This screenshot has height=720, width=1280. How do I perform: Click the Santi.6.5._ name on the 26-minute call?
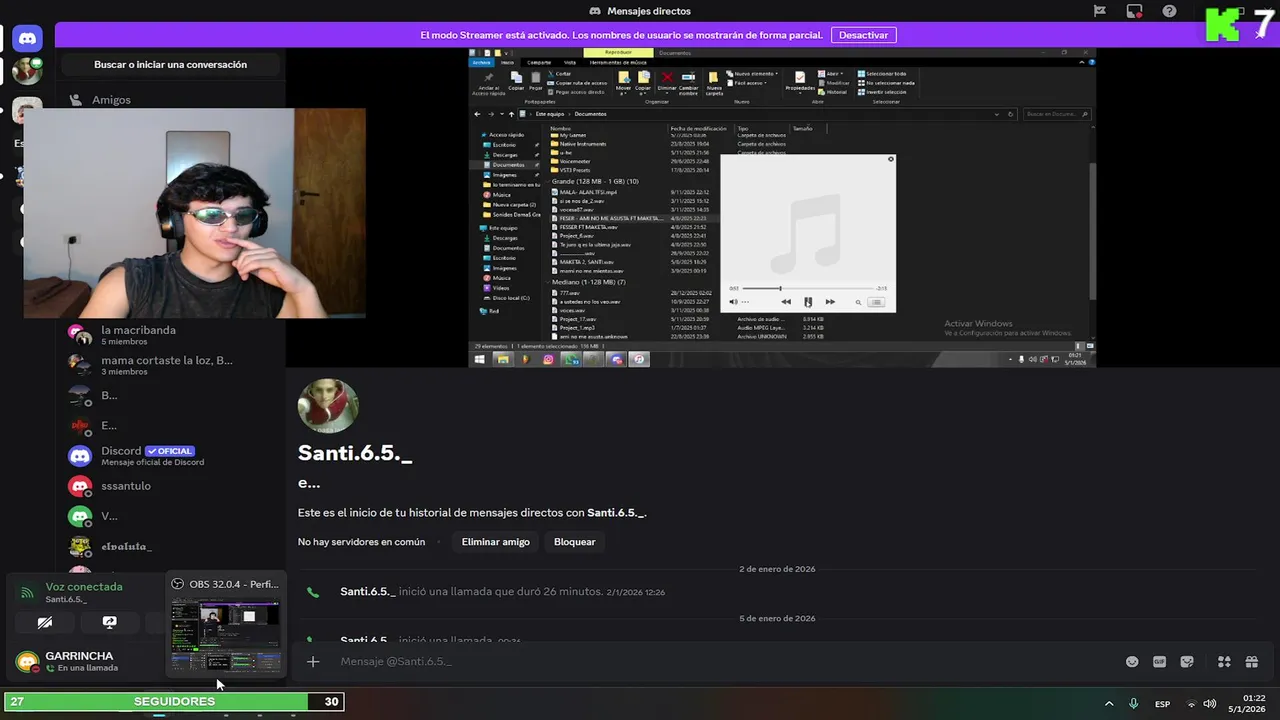click(367, 592)
